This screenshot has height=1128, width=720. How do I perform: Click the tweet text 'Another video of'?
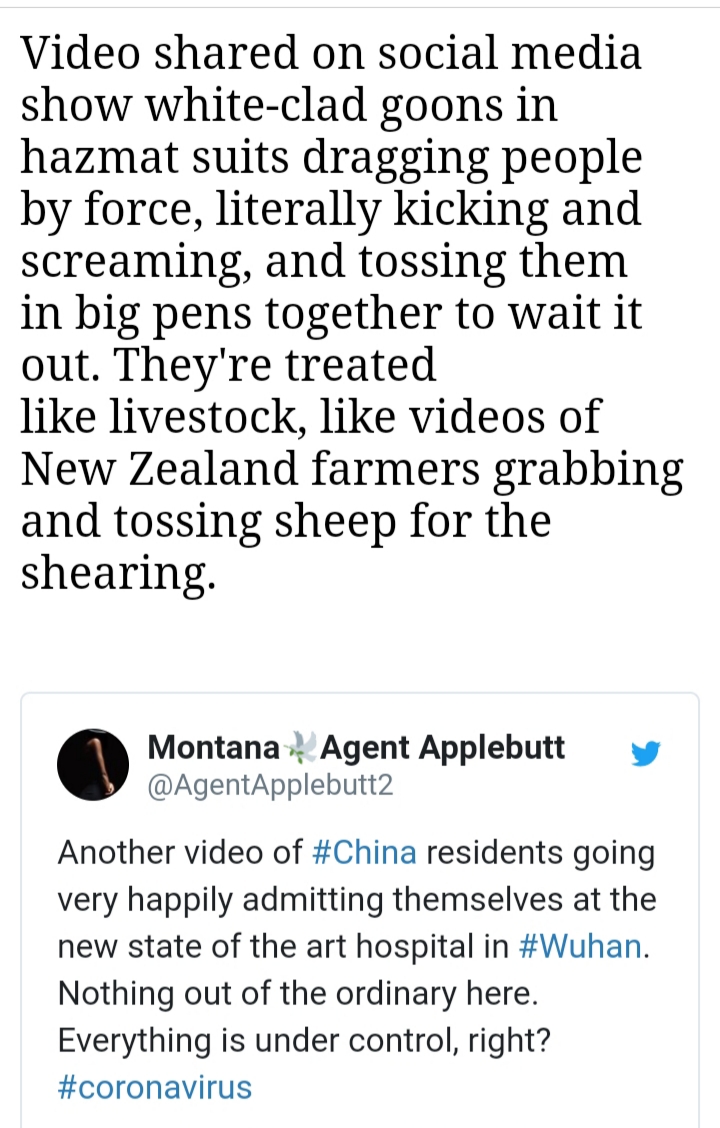[x=180, y=853]
